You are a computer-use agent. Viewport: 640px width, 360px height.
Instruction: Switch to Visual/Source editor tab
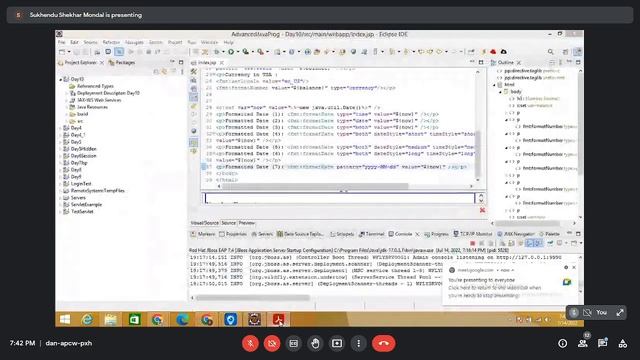(204, 223)
